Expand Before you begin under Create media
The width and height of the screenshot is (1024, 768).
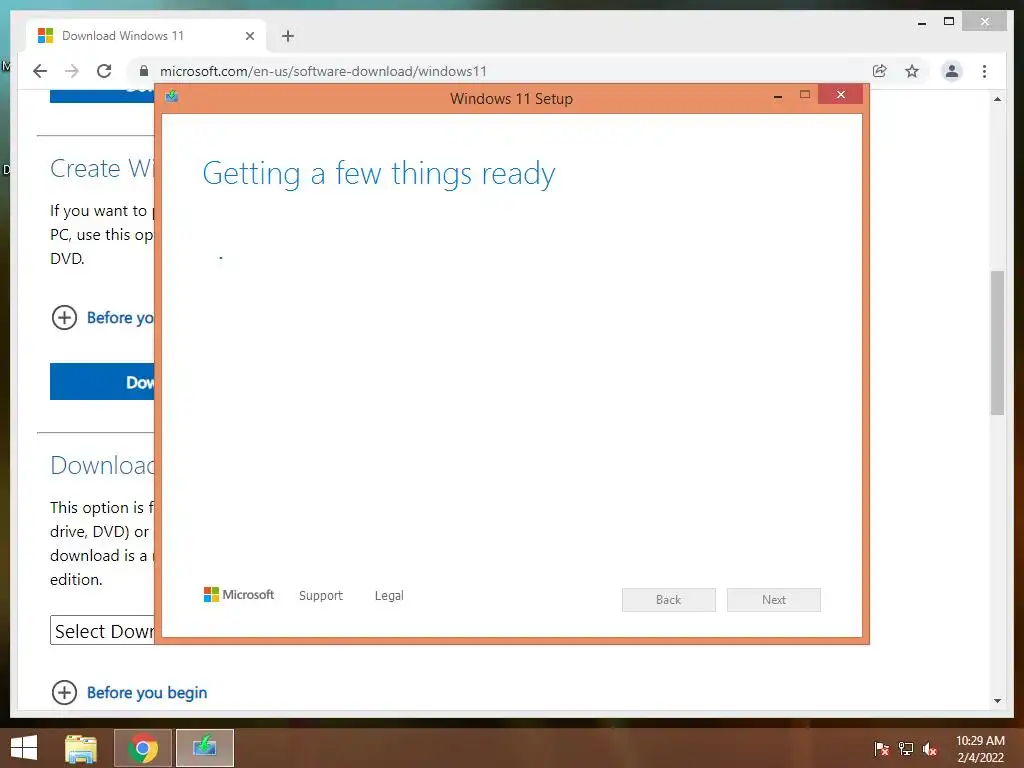103,317
